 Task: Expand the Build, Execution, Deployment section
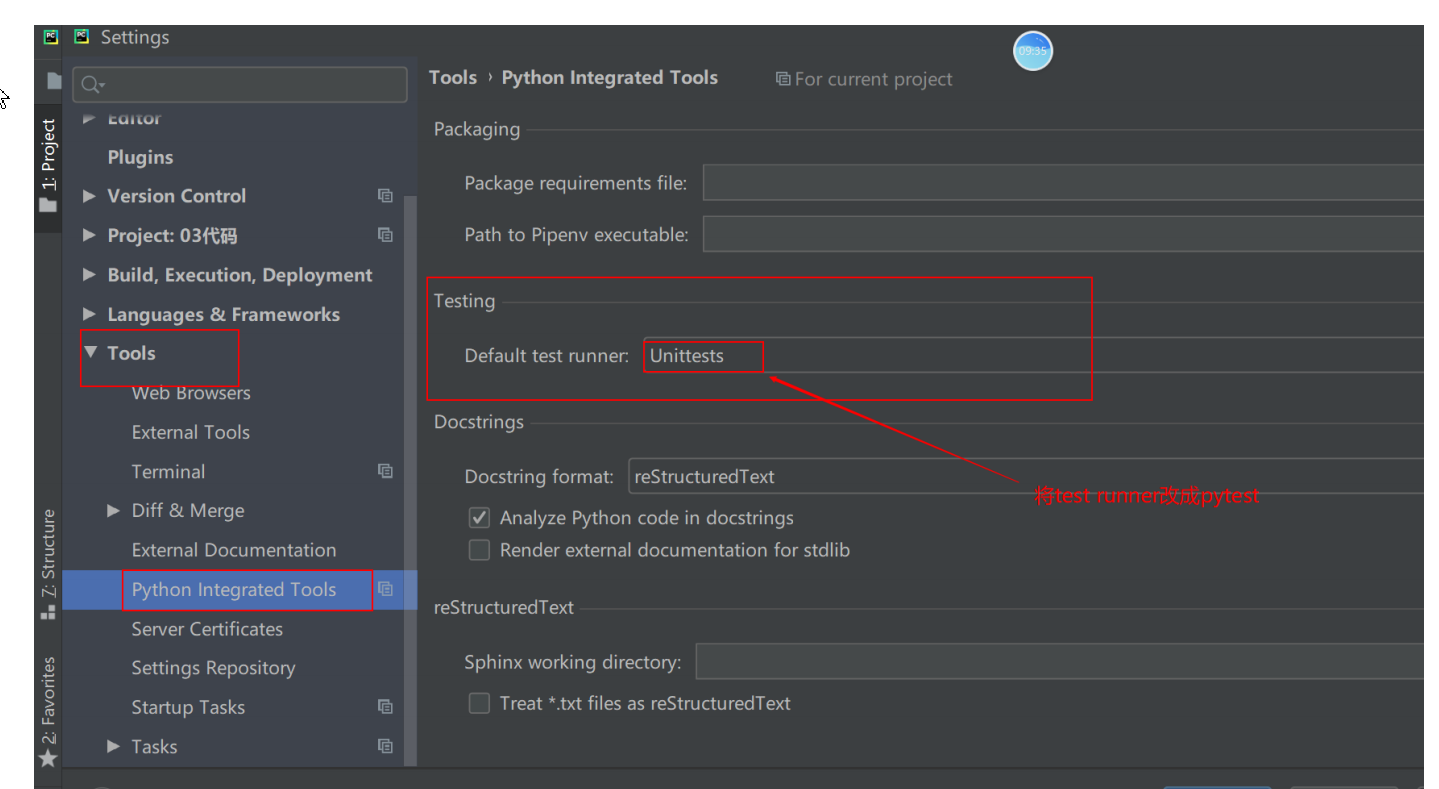coord(90,275)
